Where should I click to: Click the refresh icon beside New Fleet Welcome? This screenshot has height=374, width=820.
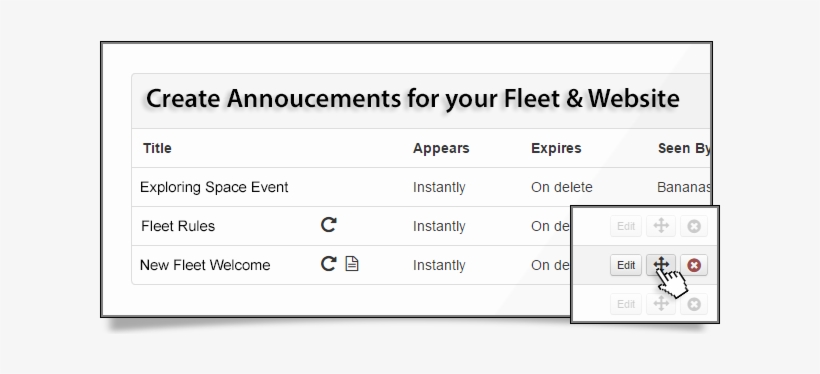pos(328,264)
